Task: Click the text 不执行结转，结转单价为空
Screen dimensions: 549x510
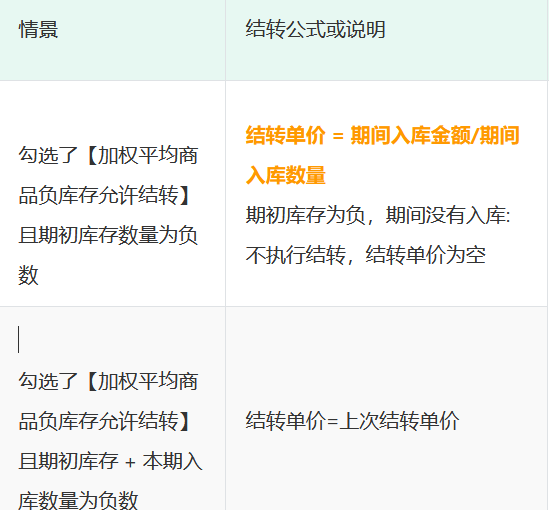Action: [366, 255]
